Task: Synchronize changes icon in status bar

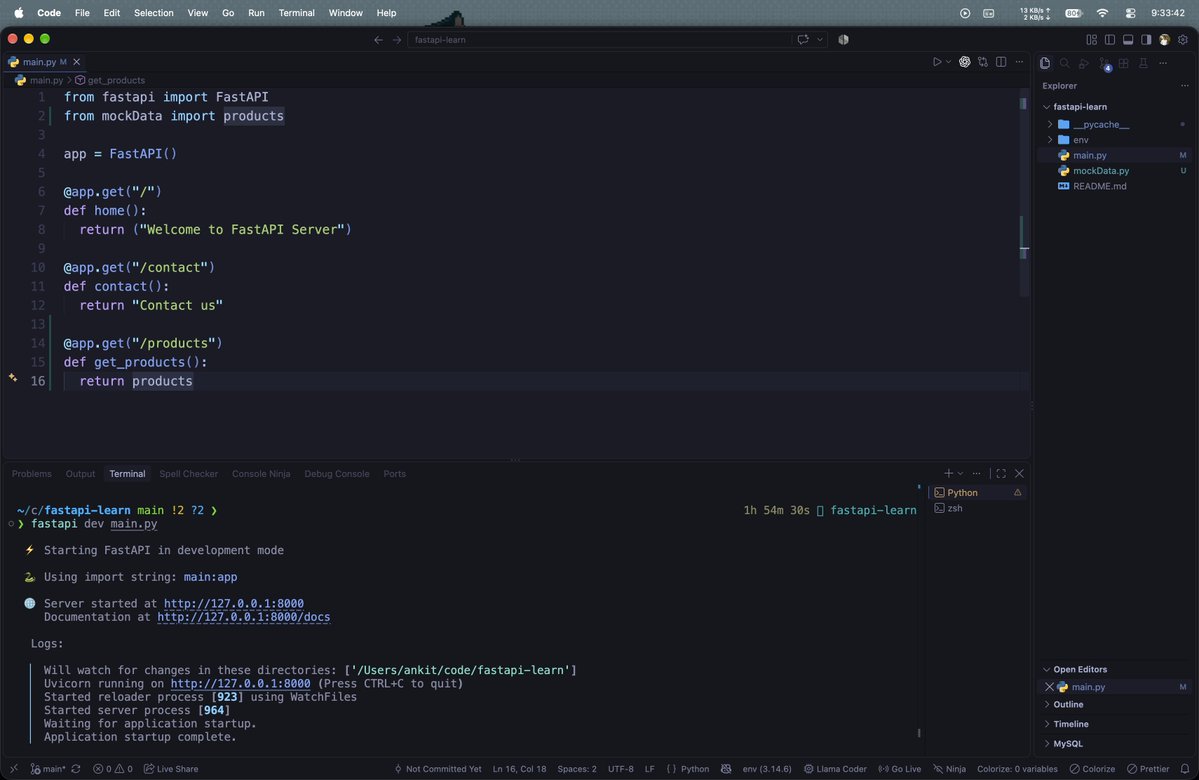Action: (76, 769)
